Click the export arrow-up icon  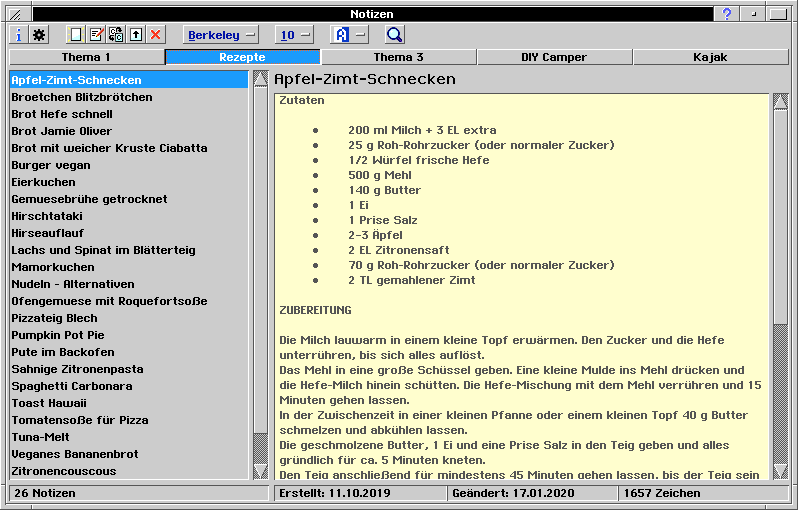136,35
